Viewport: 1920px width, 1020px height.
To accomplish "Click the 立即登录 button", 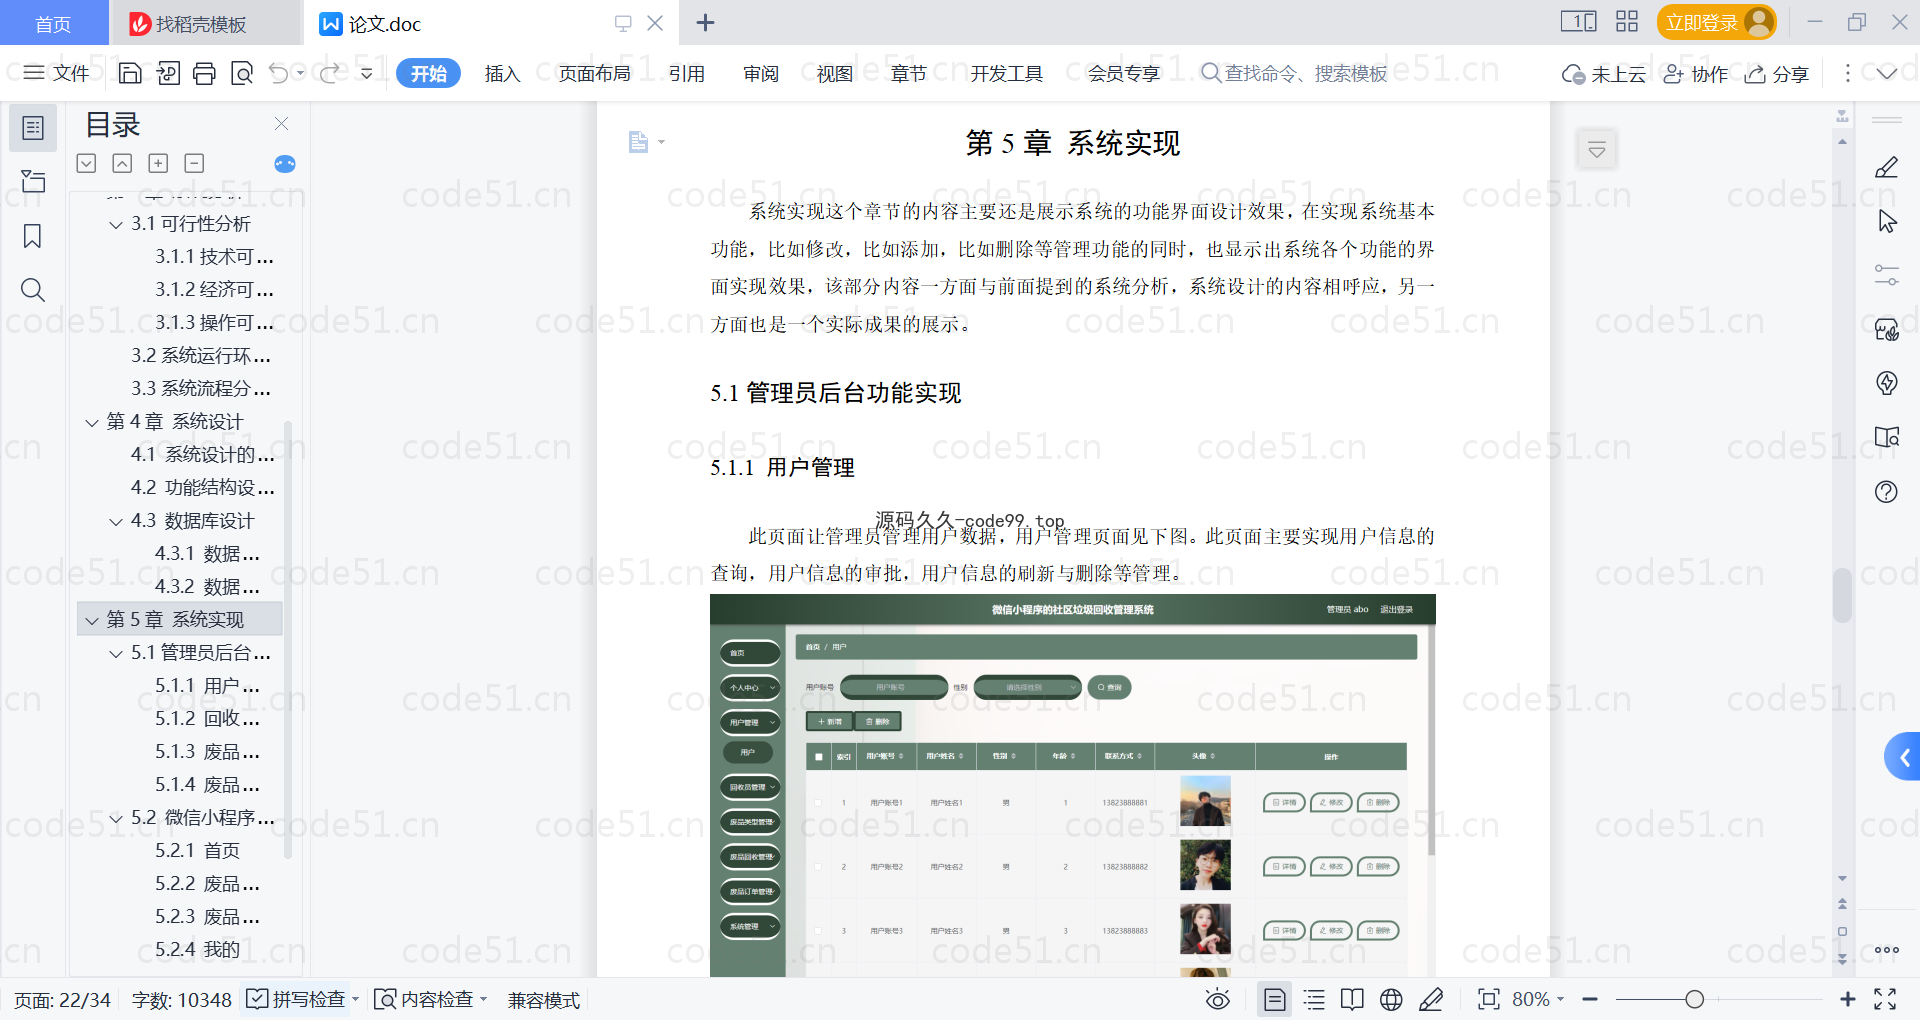I will click(1716, 22).
